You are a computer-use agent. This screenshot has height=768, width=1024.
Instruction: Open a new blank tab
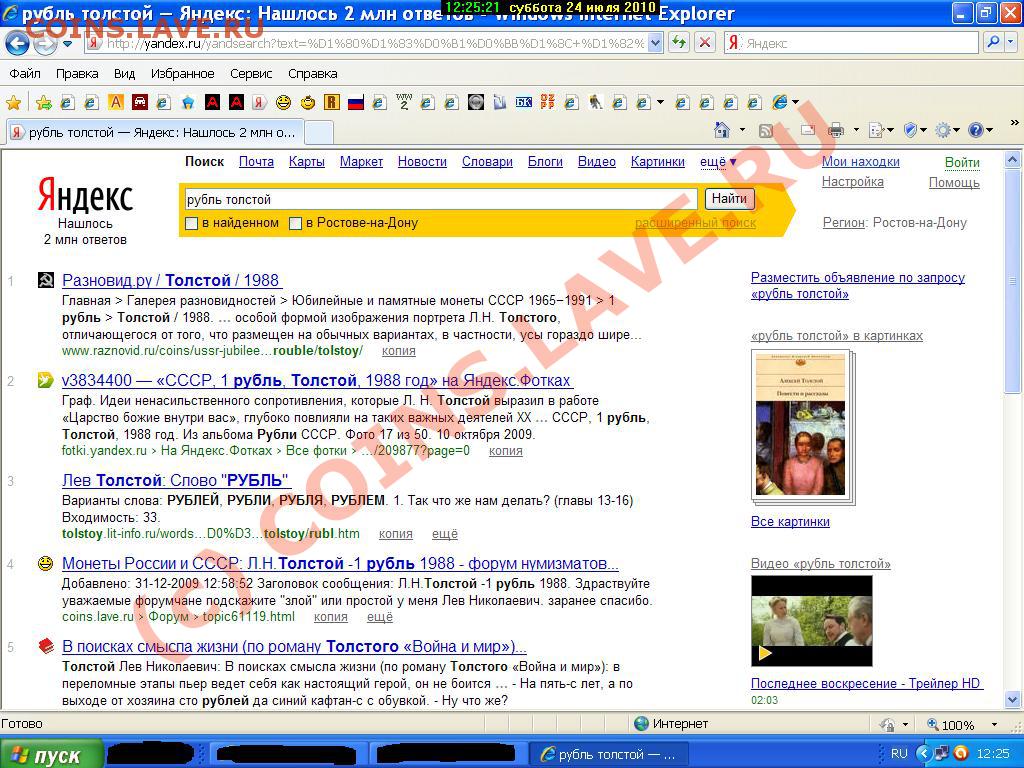click(319, 133)
